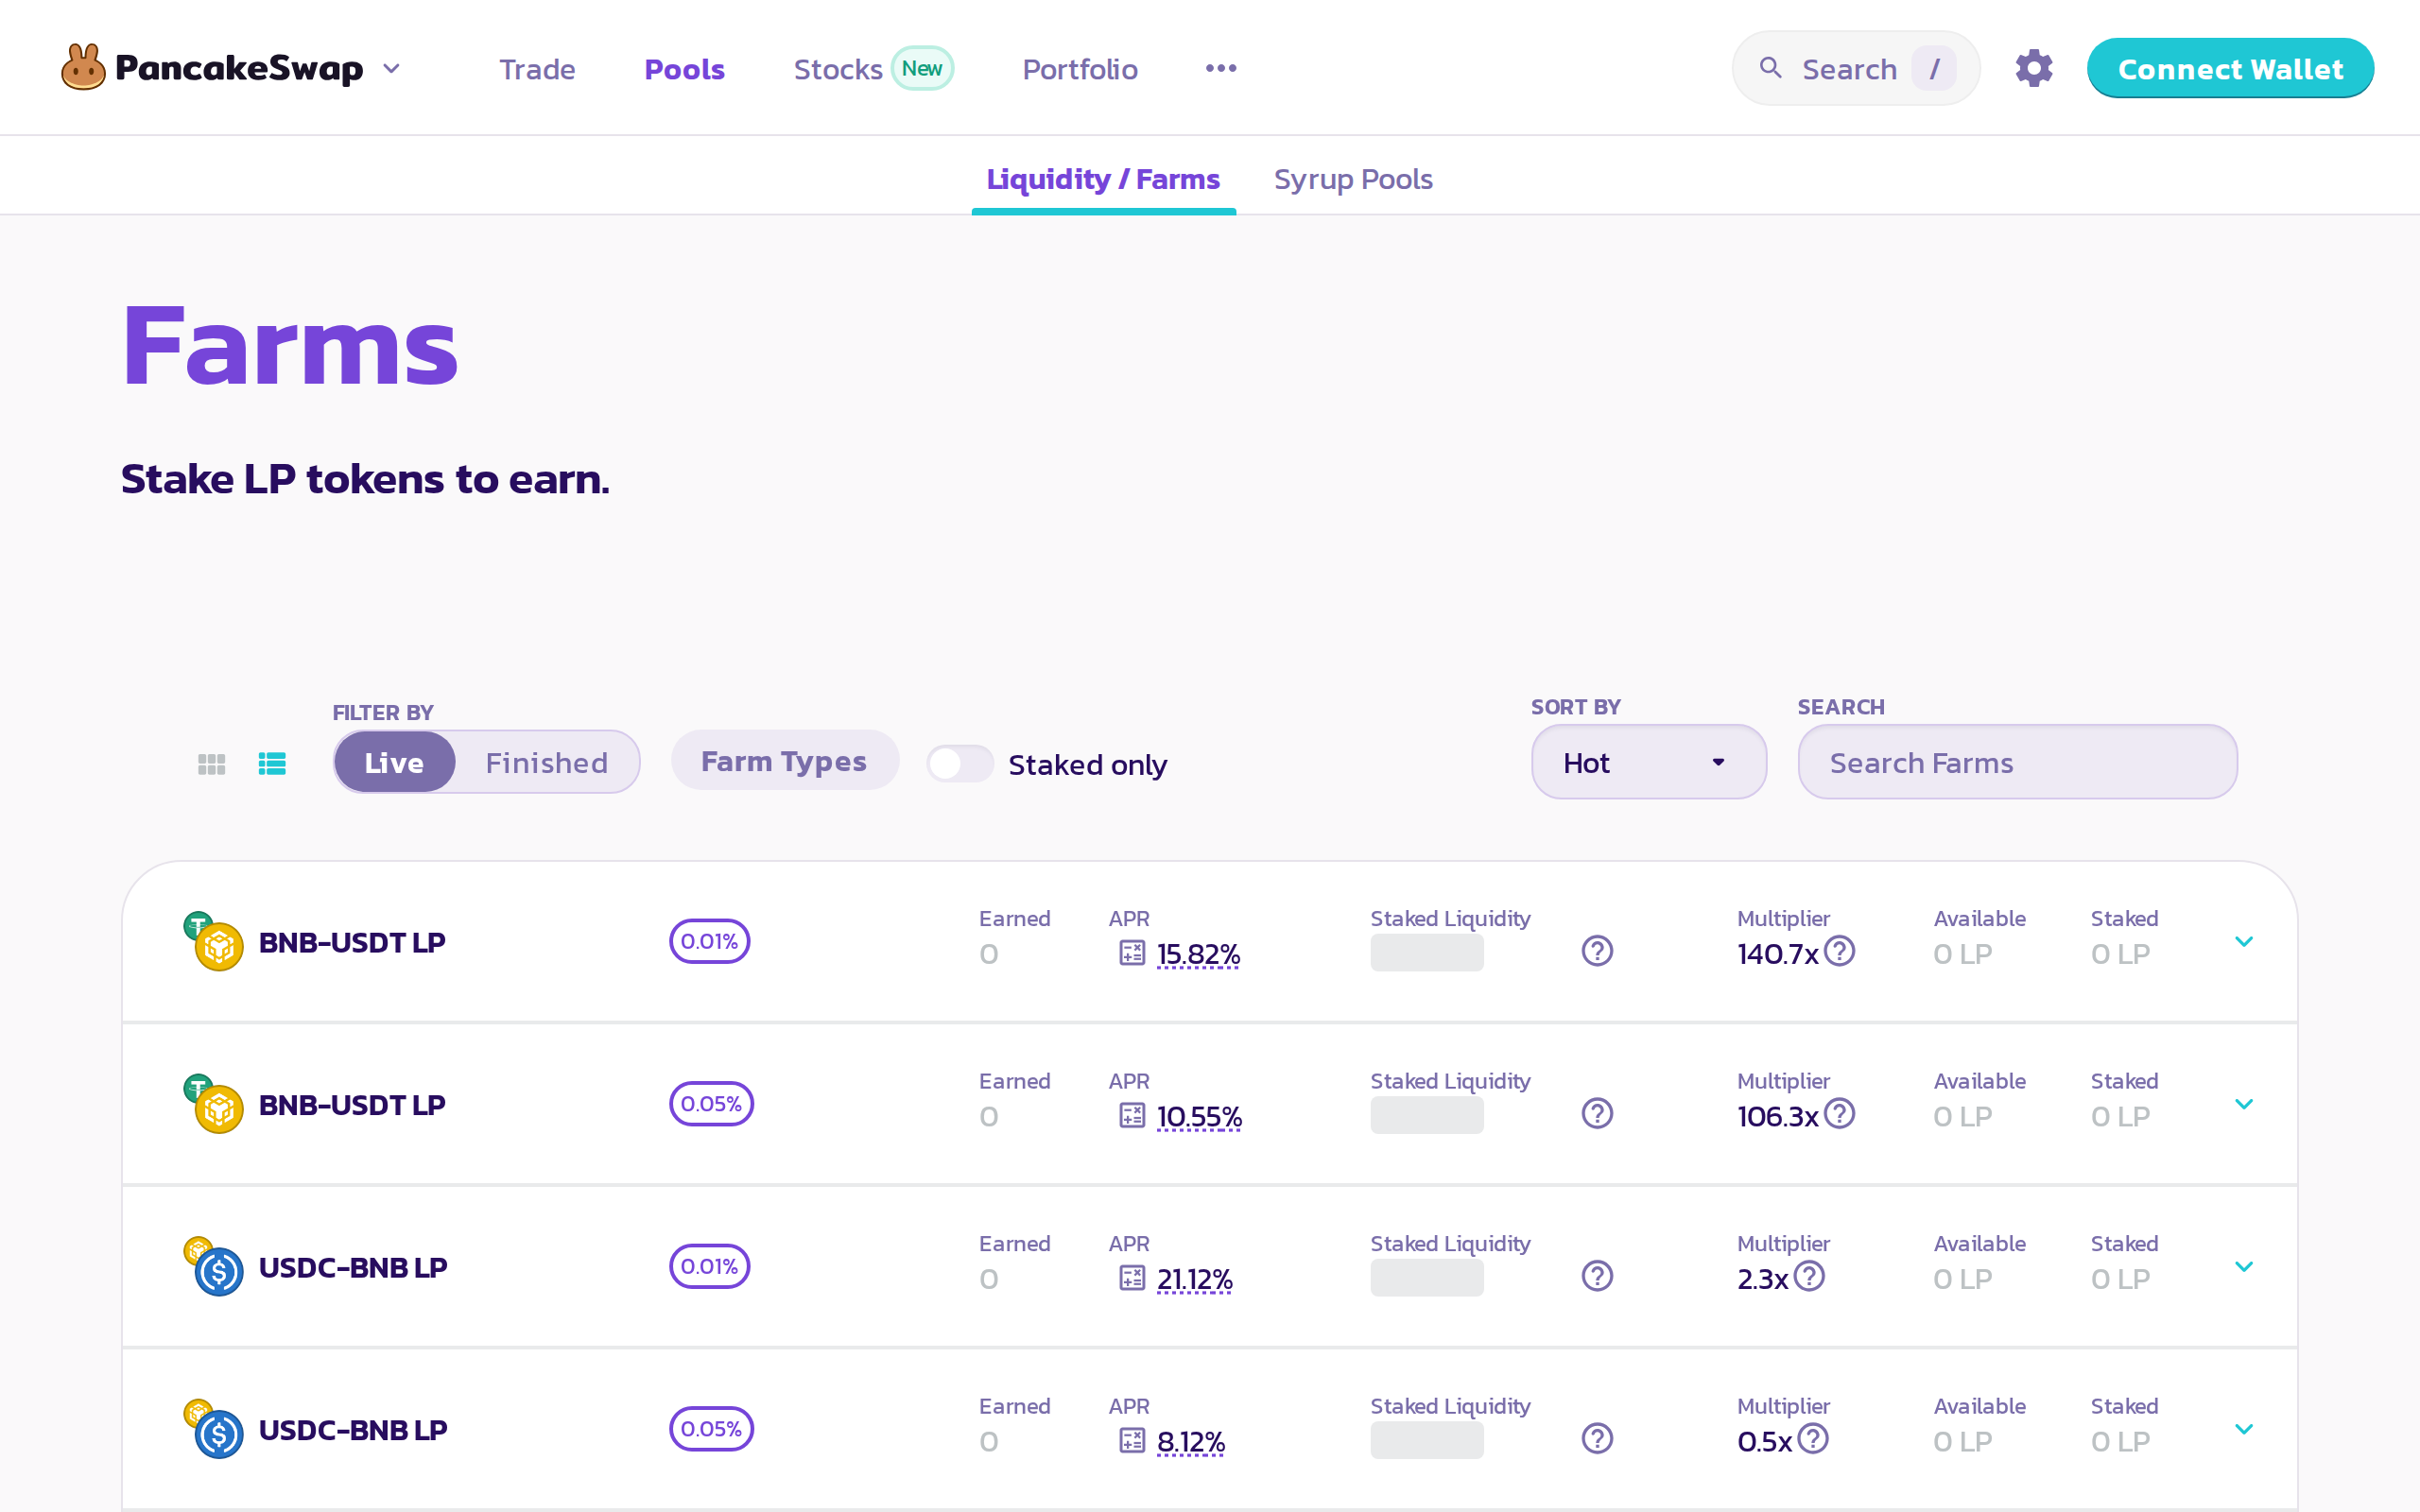Click the 10.55% APR value
This screenshot has height=1512, width=2420.
tap(1199, 1116)
